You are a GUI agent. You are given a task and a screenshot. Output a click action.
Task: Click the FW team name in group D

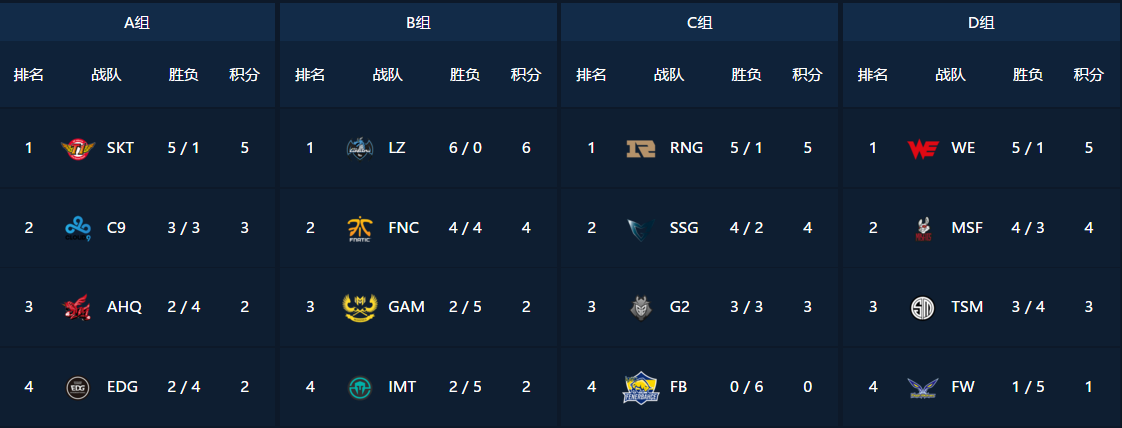(x=963, y=387)
